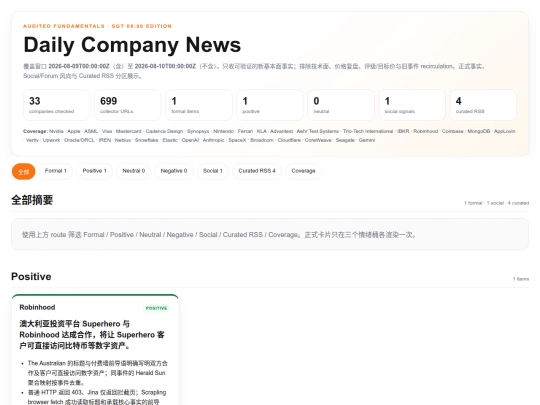Click the bullet mentioning HTTP 403
The width and height of the screenshot is (540, 405).
coord(97,397)
